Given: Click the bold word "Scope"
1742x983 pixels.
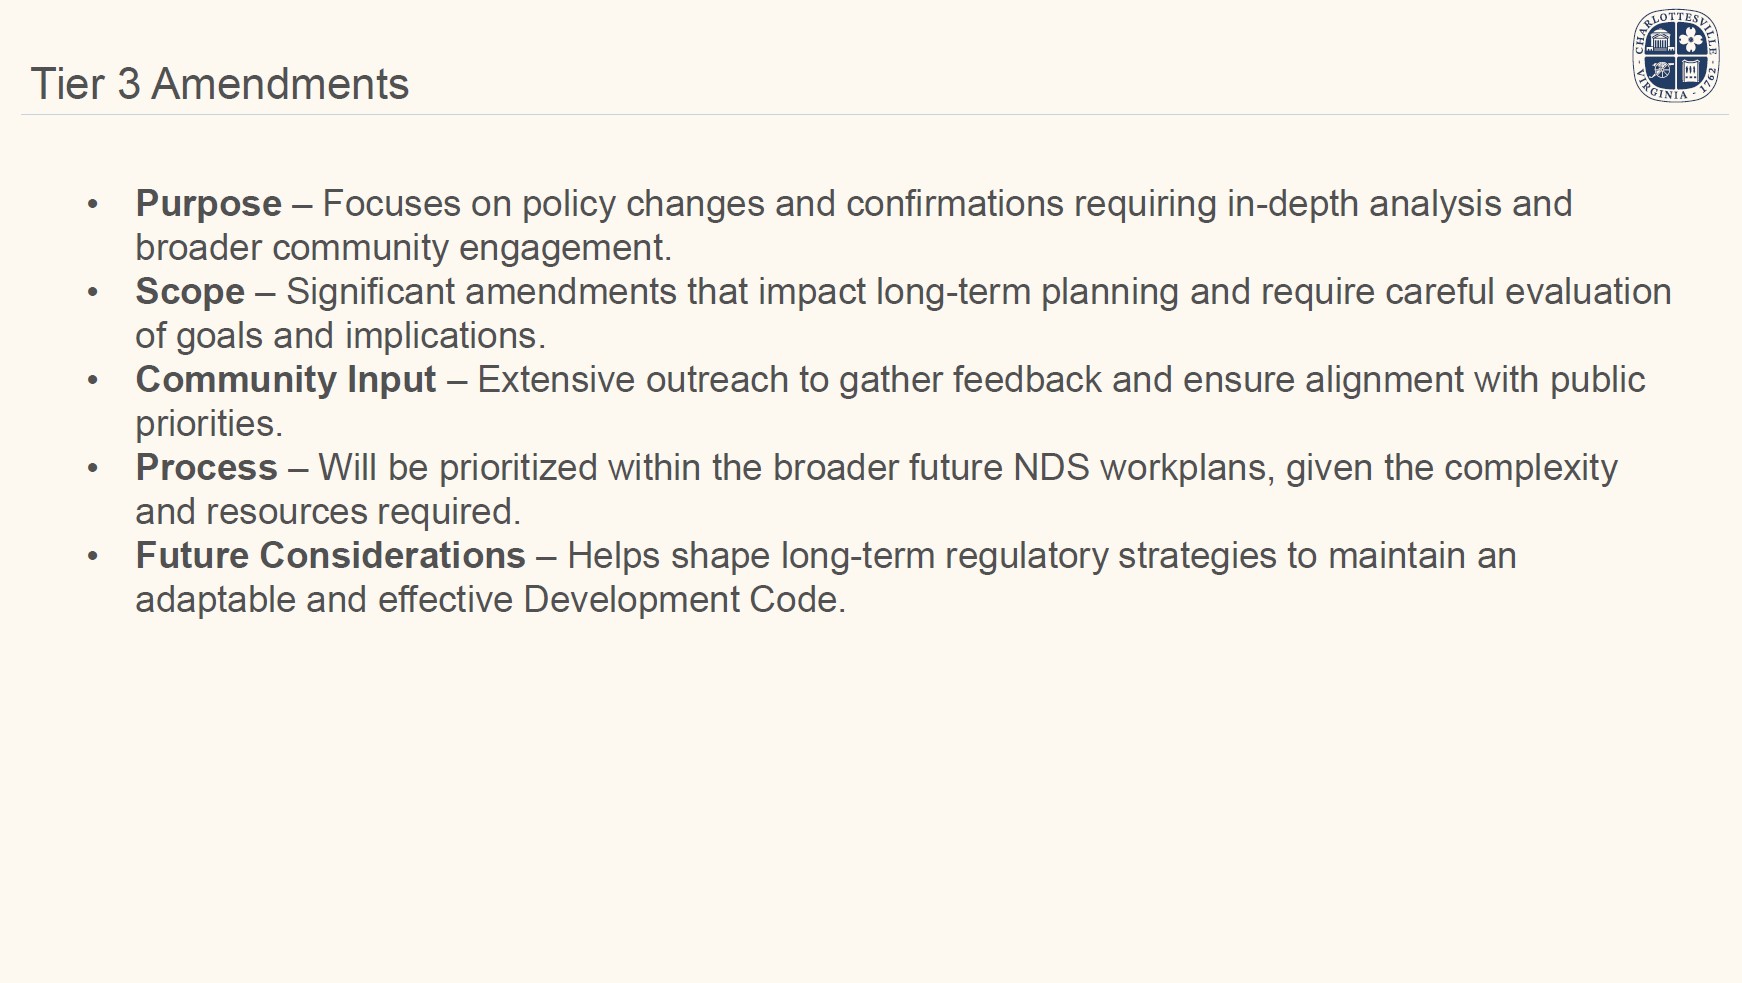Looking at the screenshot, I should [190, 292].
